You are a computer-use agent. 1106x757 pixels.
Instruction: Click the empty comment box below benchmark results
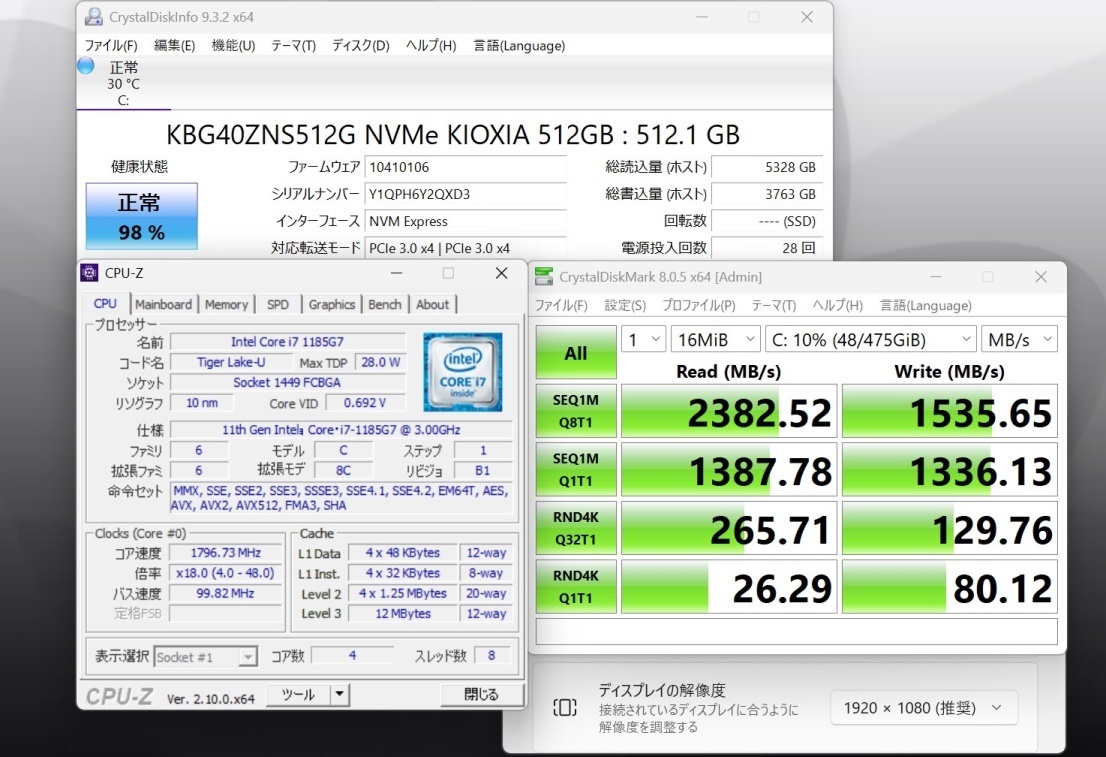click(796, 631)
